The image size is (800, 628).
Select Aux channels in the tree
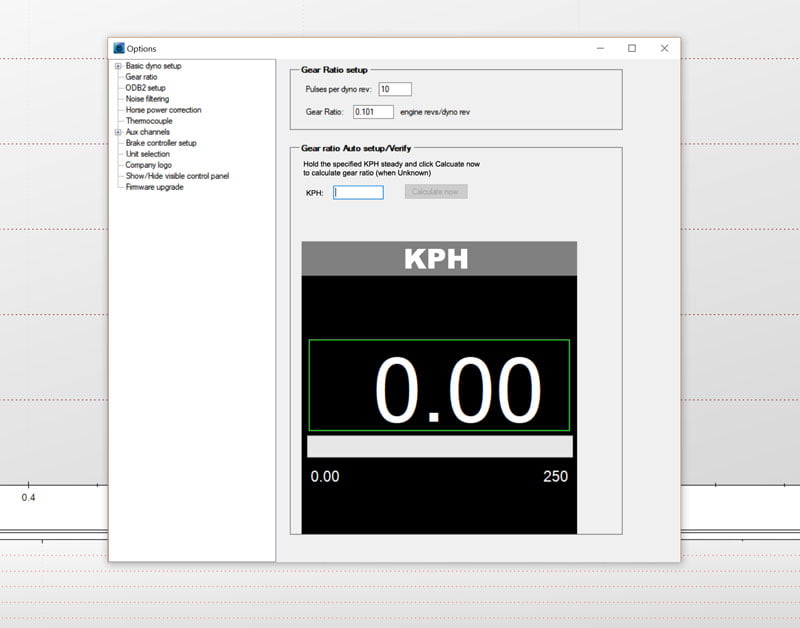[147, 132]
